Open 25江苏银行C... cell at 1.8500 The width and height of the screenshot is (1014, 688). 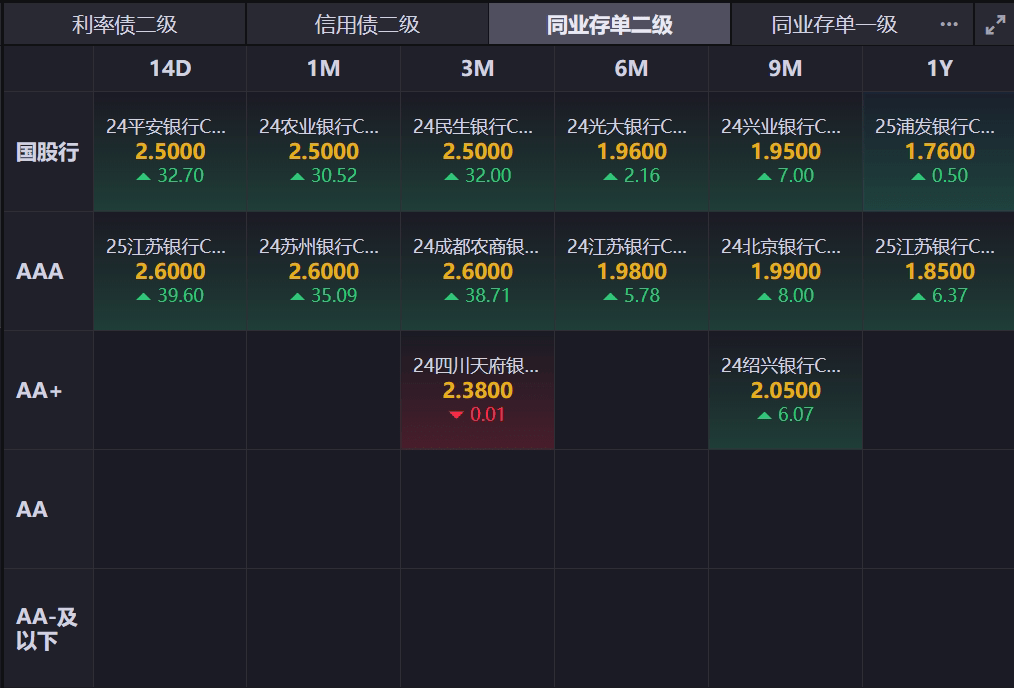point(939,271)
